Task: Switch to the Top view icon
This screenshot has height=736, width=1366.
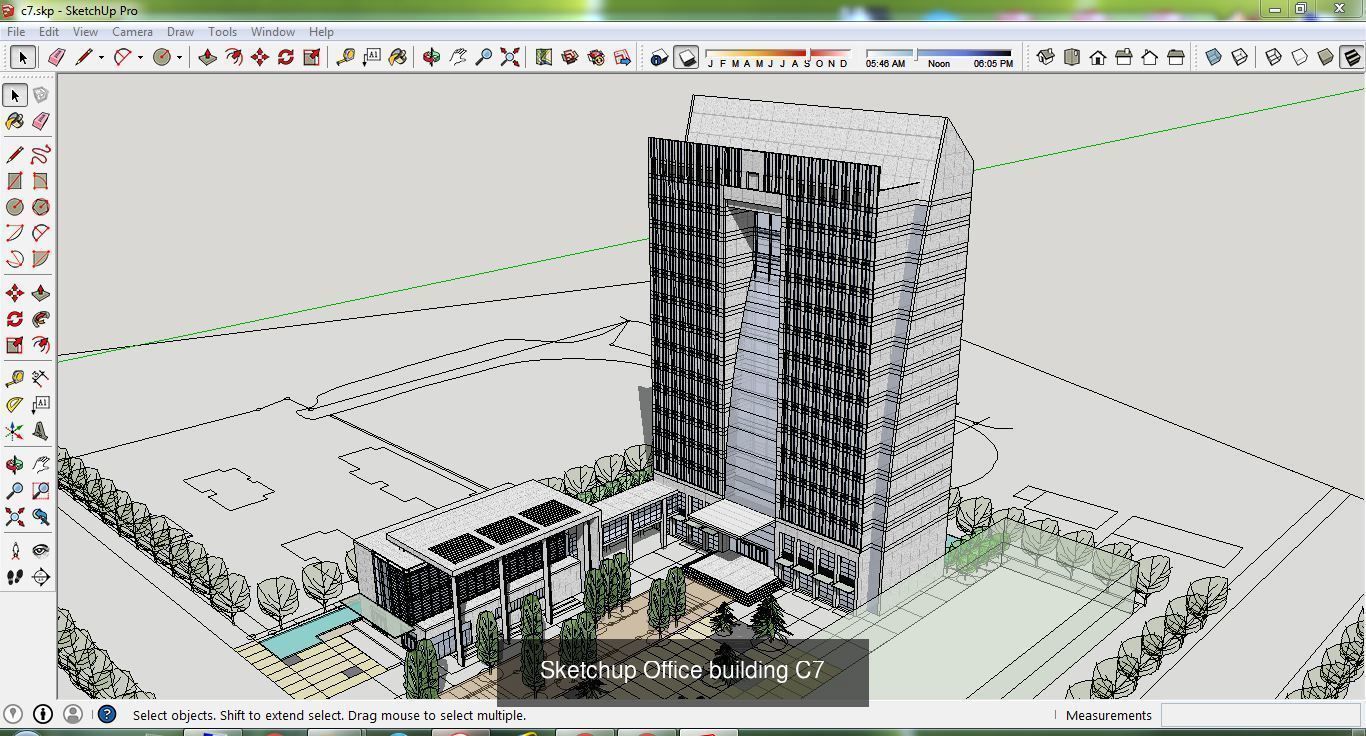Action: point(1071,57)
